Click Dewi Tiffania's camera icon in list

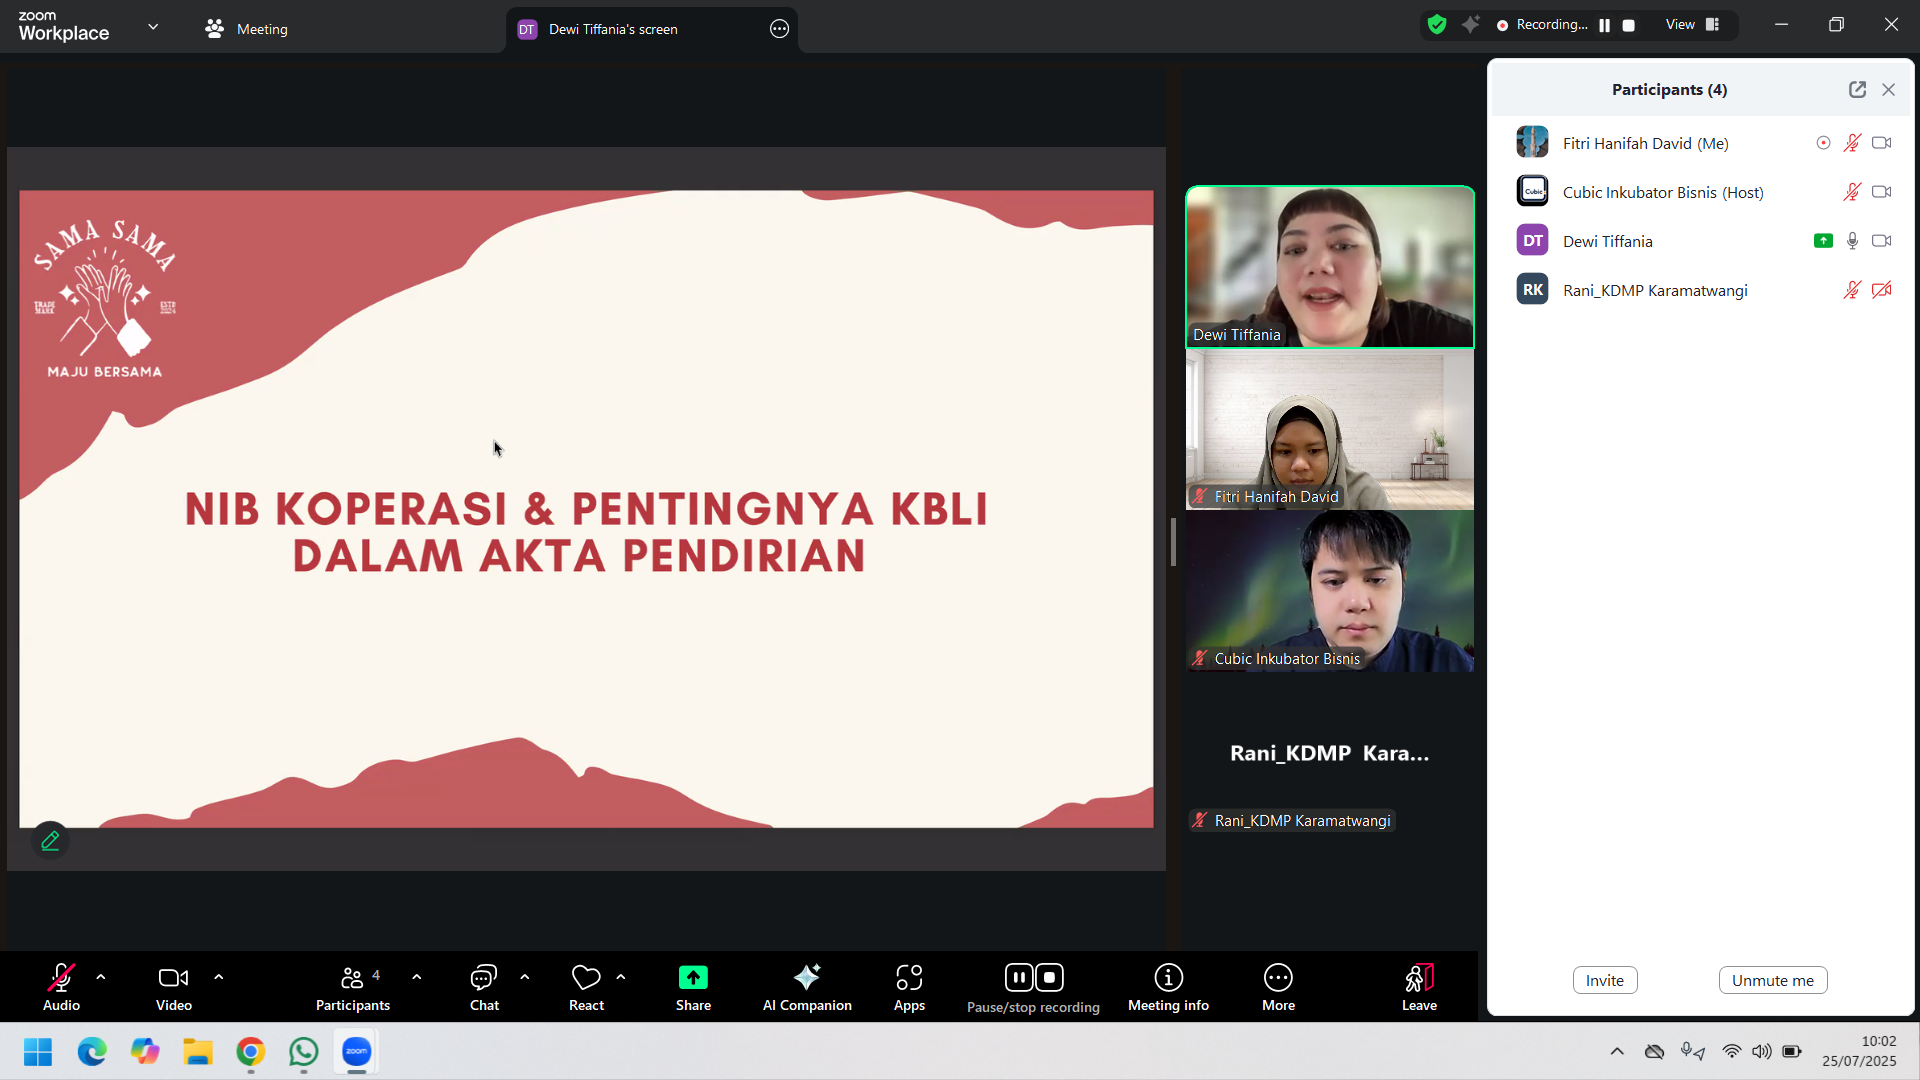(x=1881, y=241)
